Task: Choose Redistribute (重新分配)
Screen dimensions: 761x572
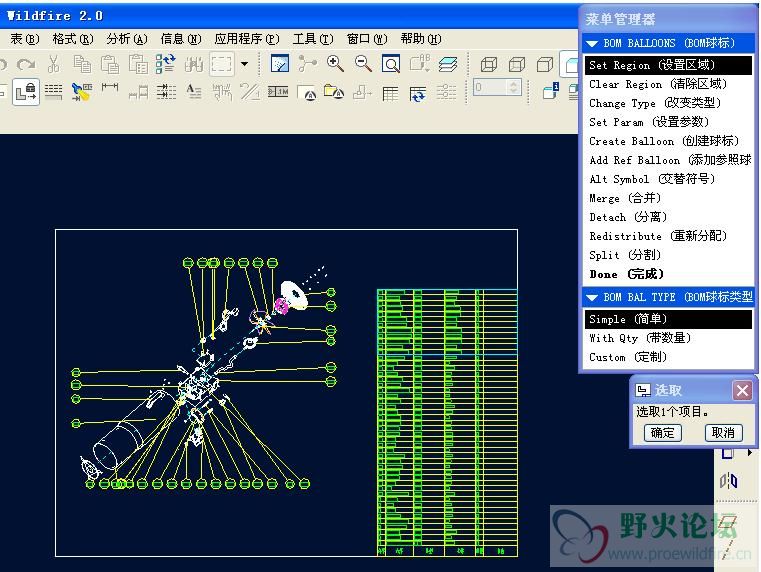Action: pyautogui.click(x=668, y=236)
